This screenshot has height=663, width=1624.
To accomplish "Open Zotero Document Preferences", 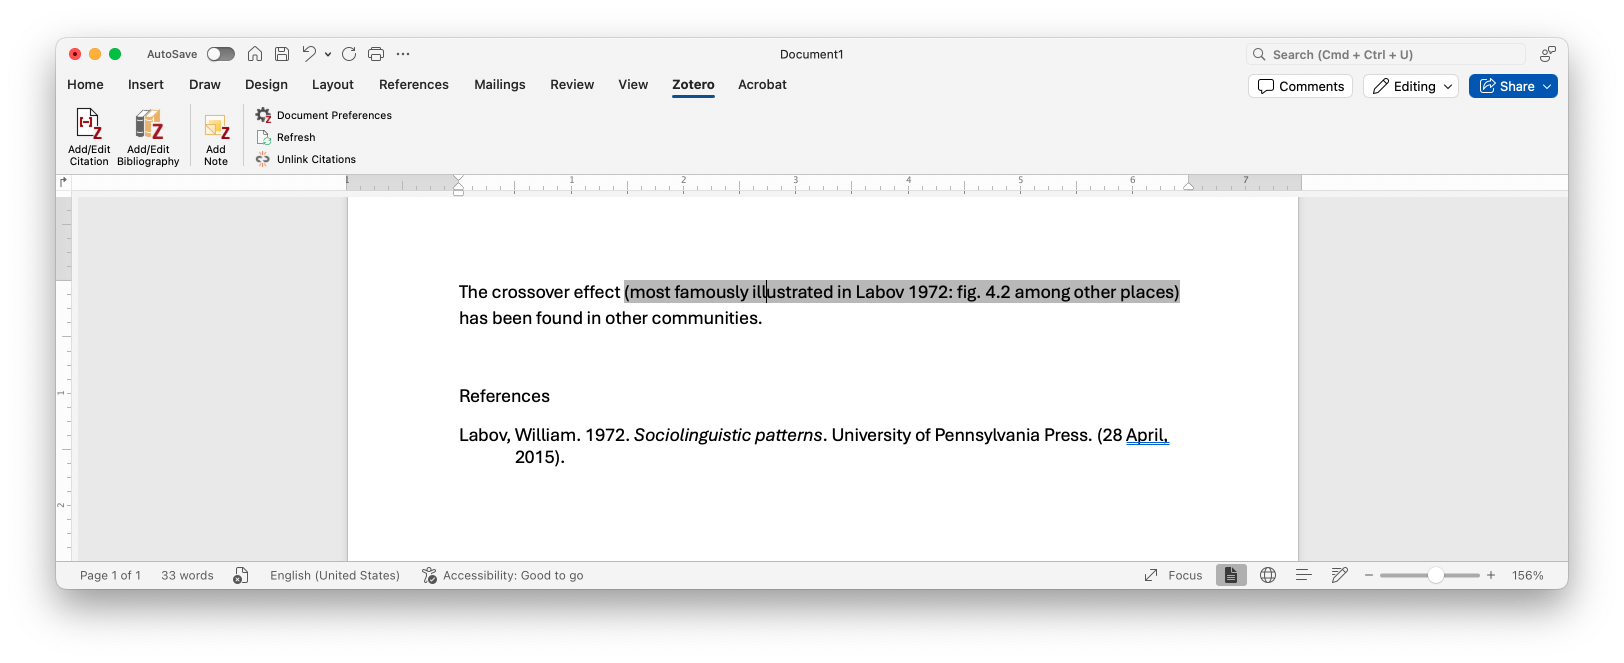I will (x=323, y=116).
